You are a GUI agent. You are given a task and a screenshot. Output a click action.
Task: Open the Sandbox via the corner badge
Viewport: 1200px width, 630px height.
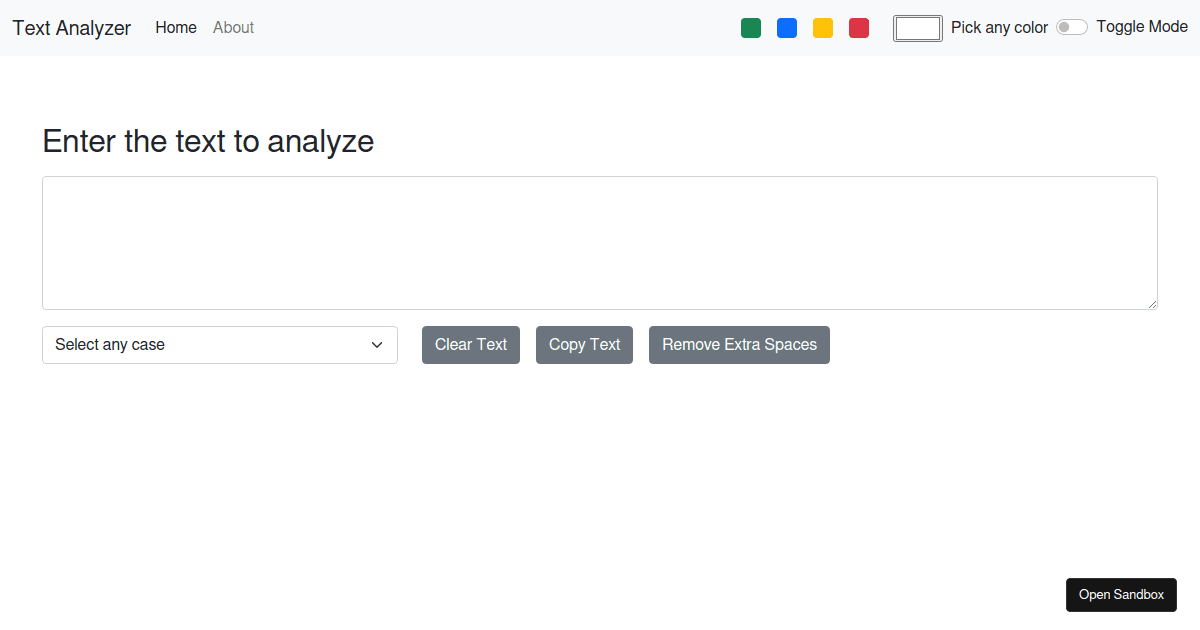point(1121,594)
